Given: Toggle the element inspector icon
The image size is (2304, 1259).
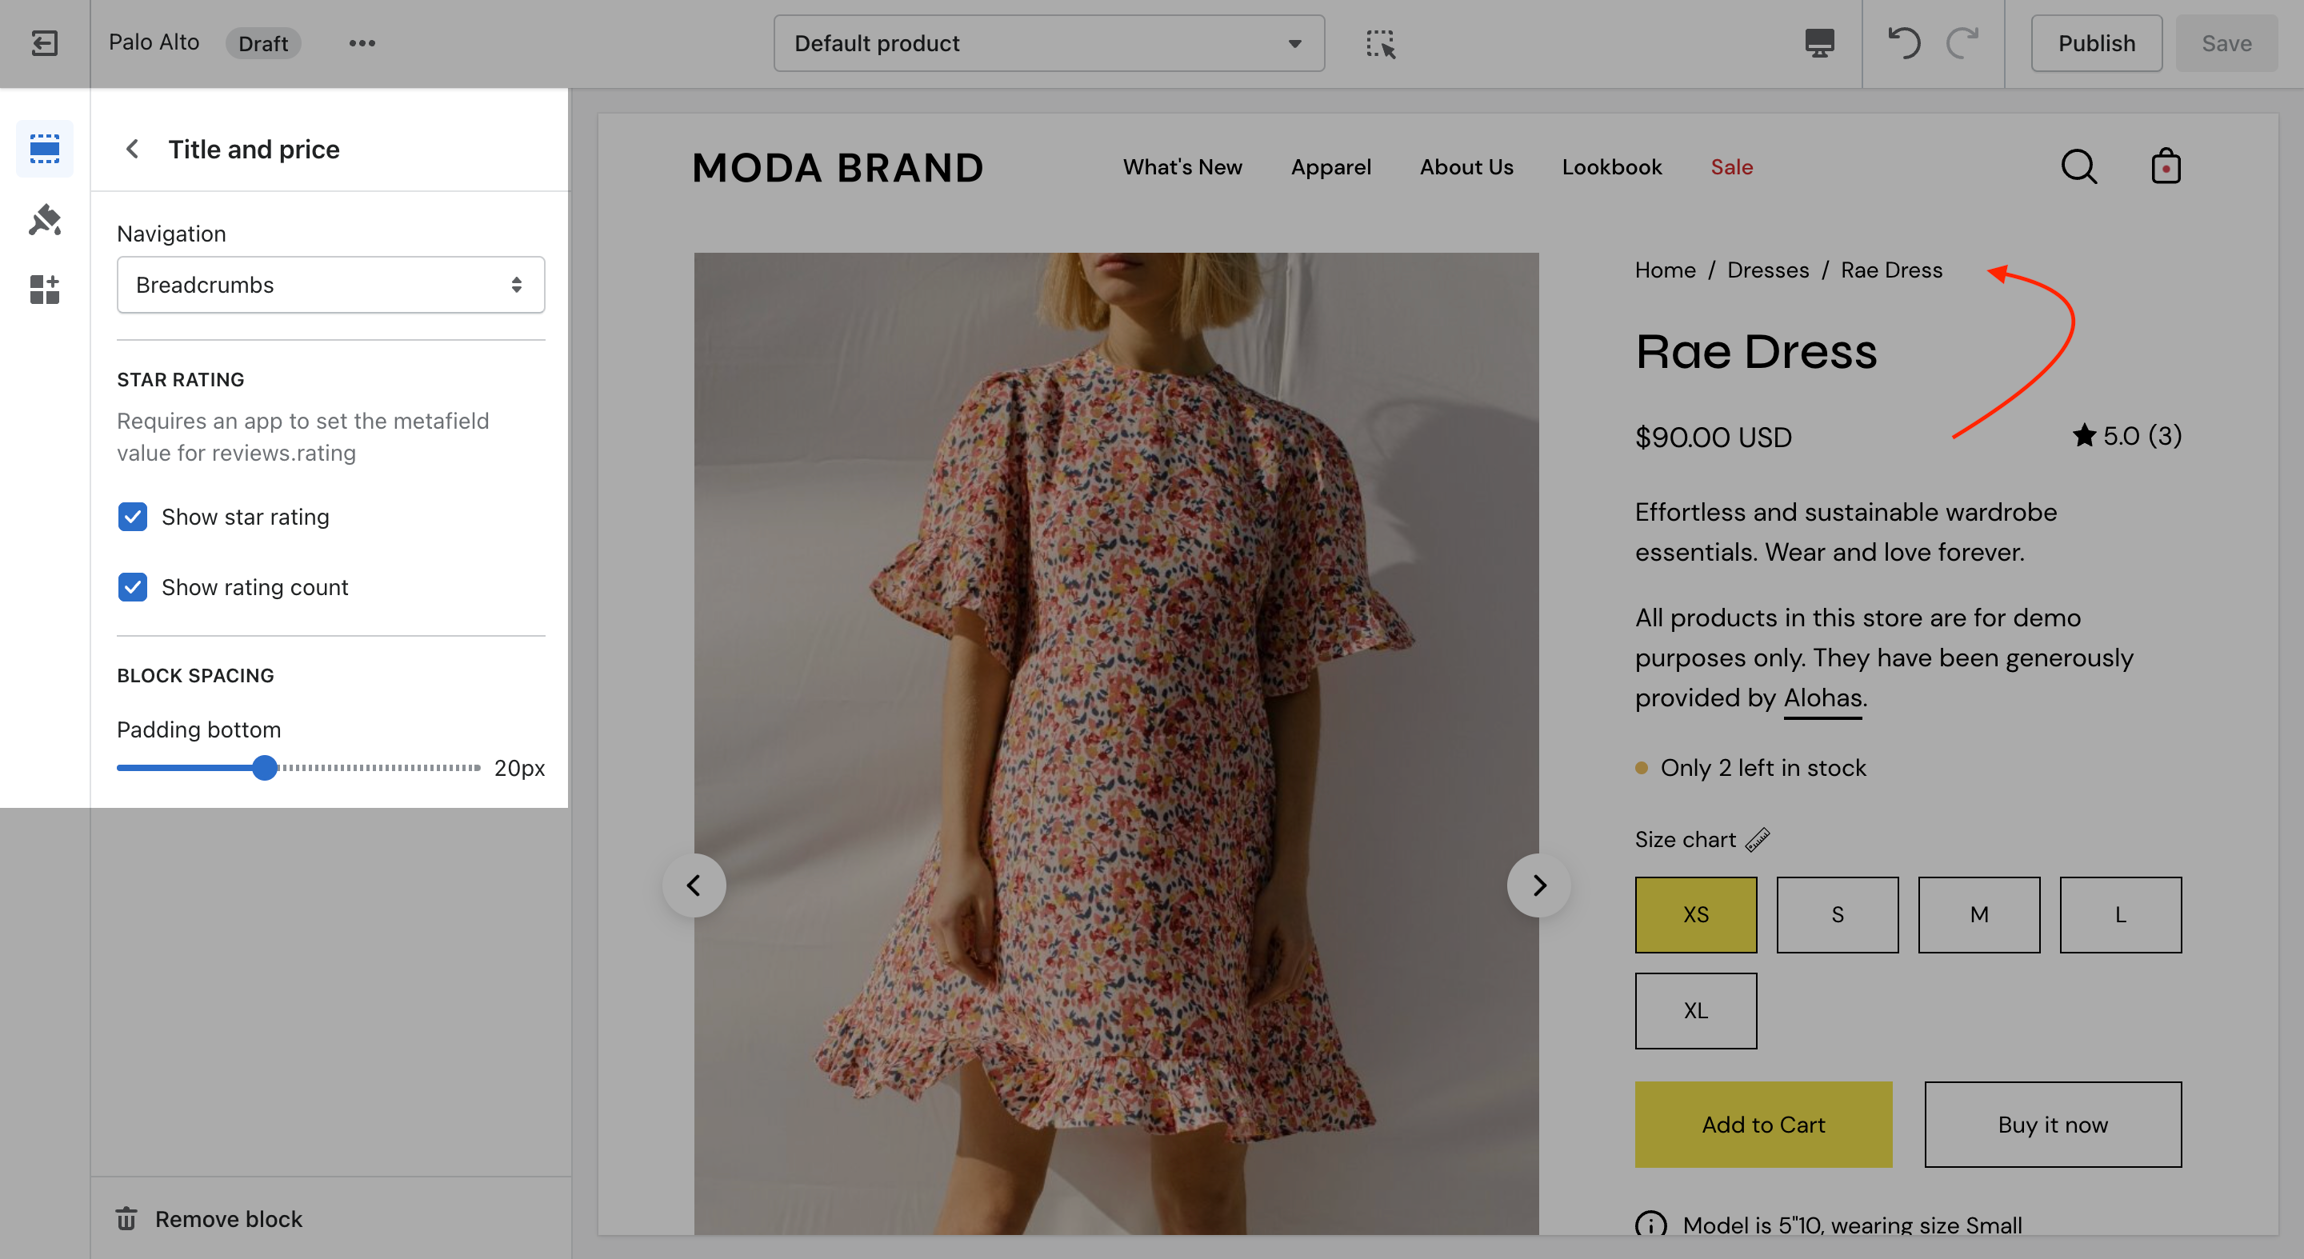Looking at the screenshot, I should pyautogui.click(x=1380, y=43).
